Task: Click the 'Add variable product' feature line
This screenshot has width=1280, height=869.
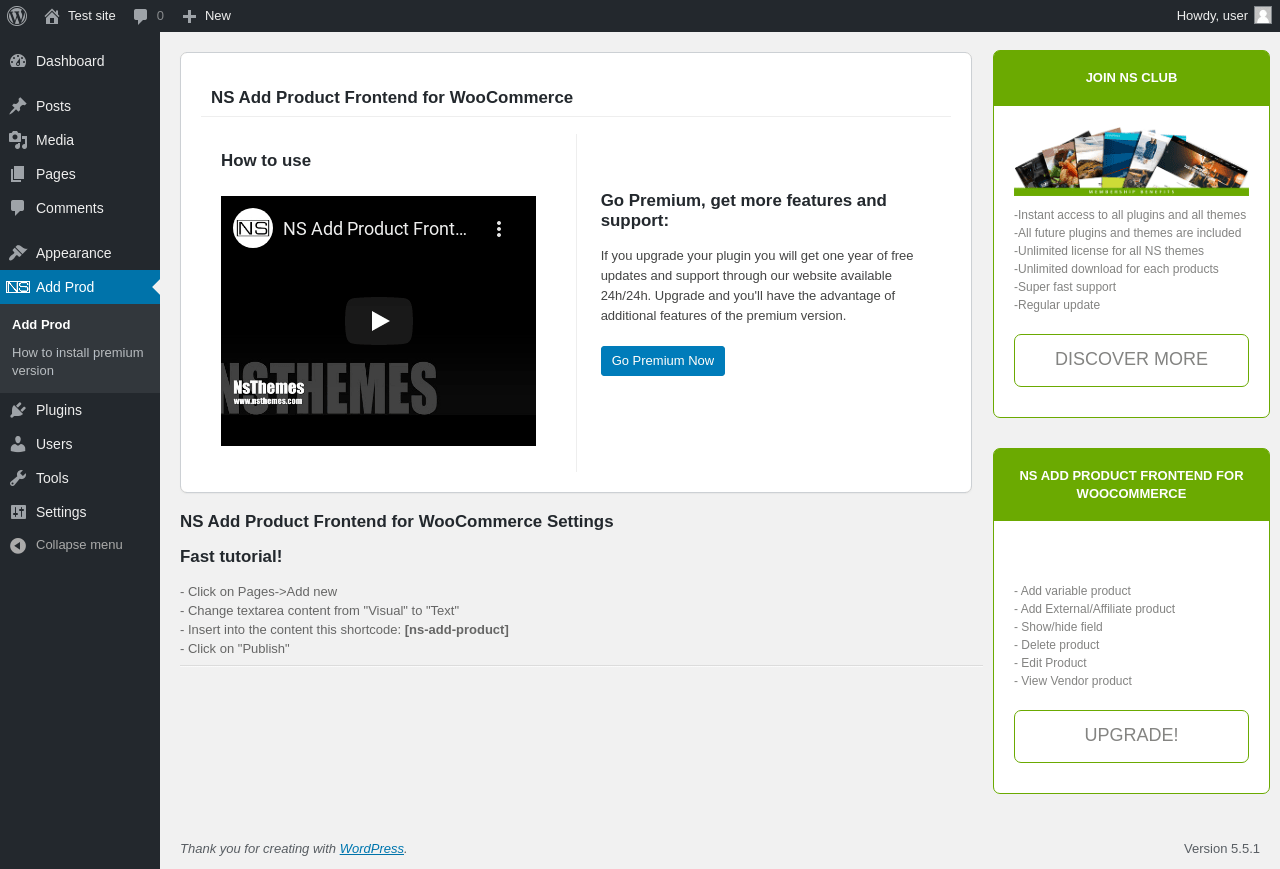Action: [1072, 591]
